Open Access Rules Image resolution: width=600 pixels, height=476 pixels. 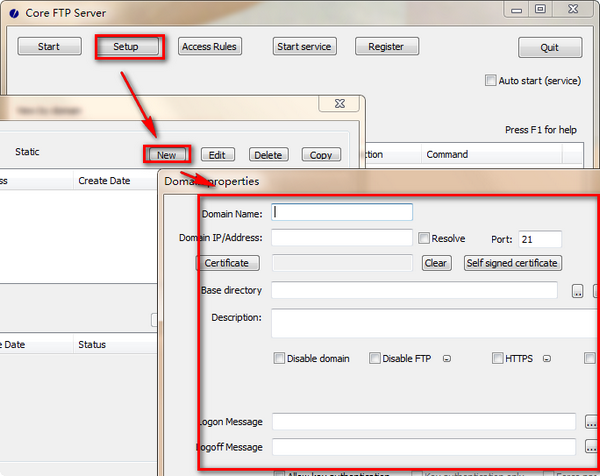211,47
